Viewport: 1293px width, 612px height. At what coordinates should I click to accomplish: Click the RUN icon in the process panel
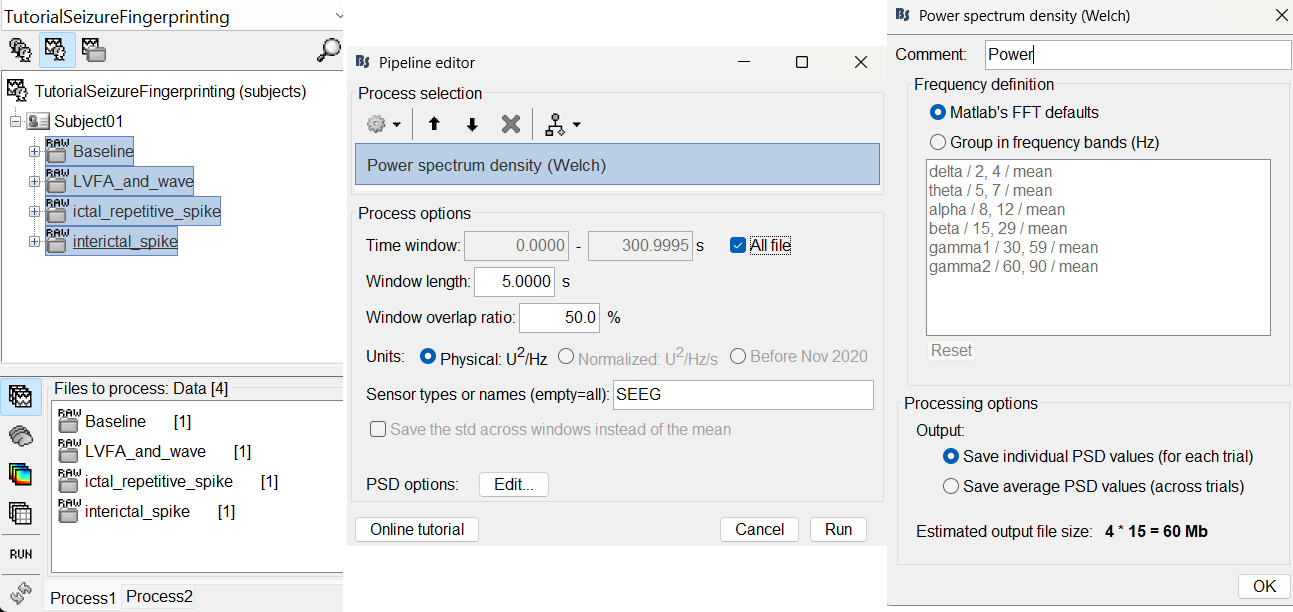point(20,553)
